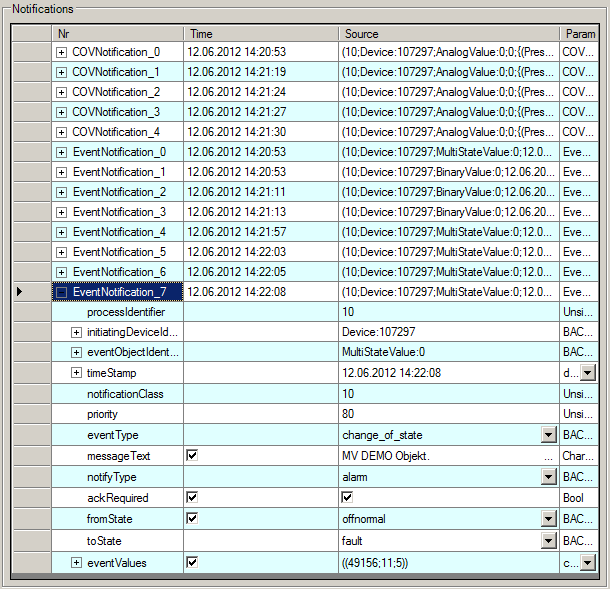Expand the EventNotification_4 row
The width and height of the screenshot is (610, 589).
pos(61,232)
